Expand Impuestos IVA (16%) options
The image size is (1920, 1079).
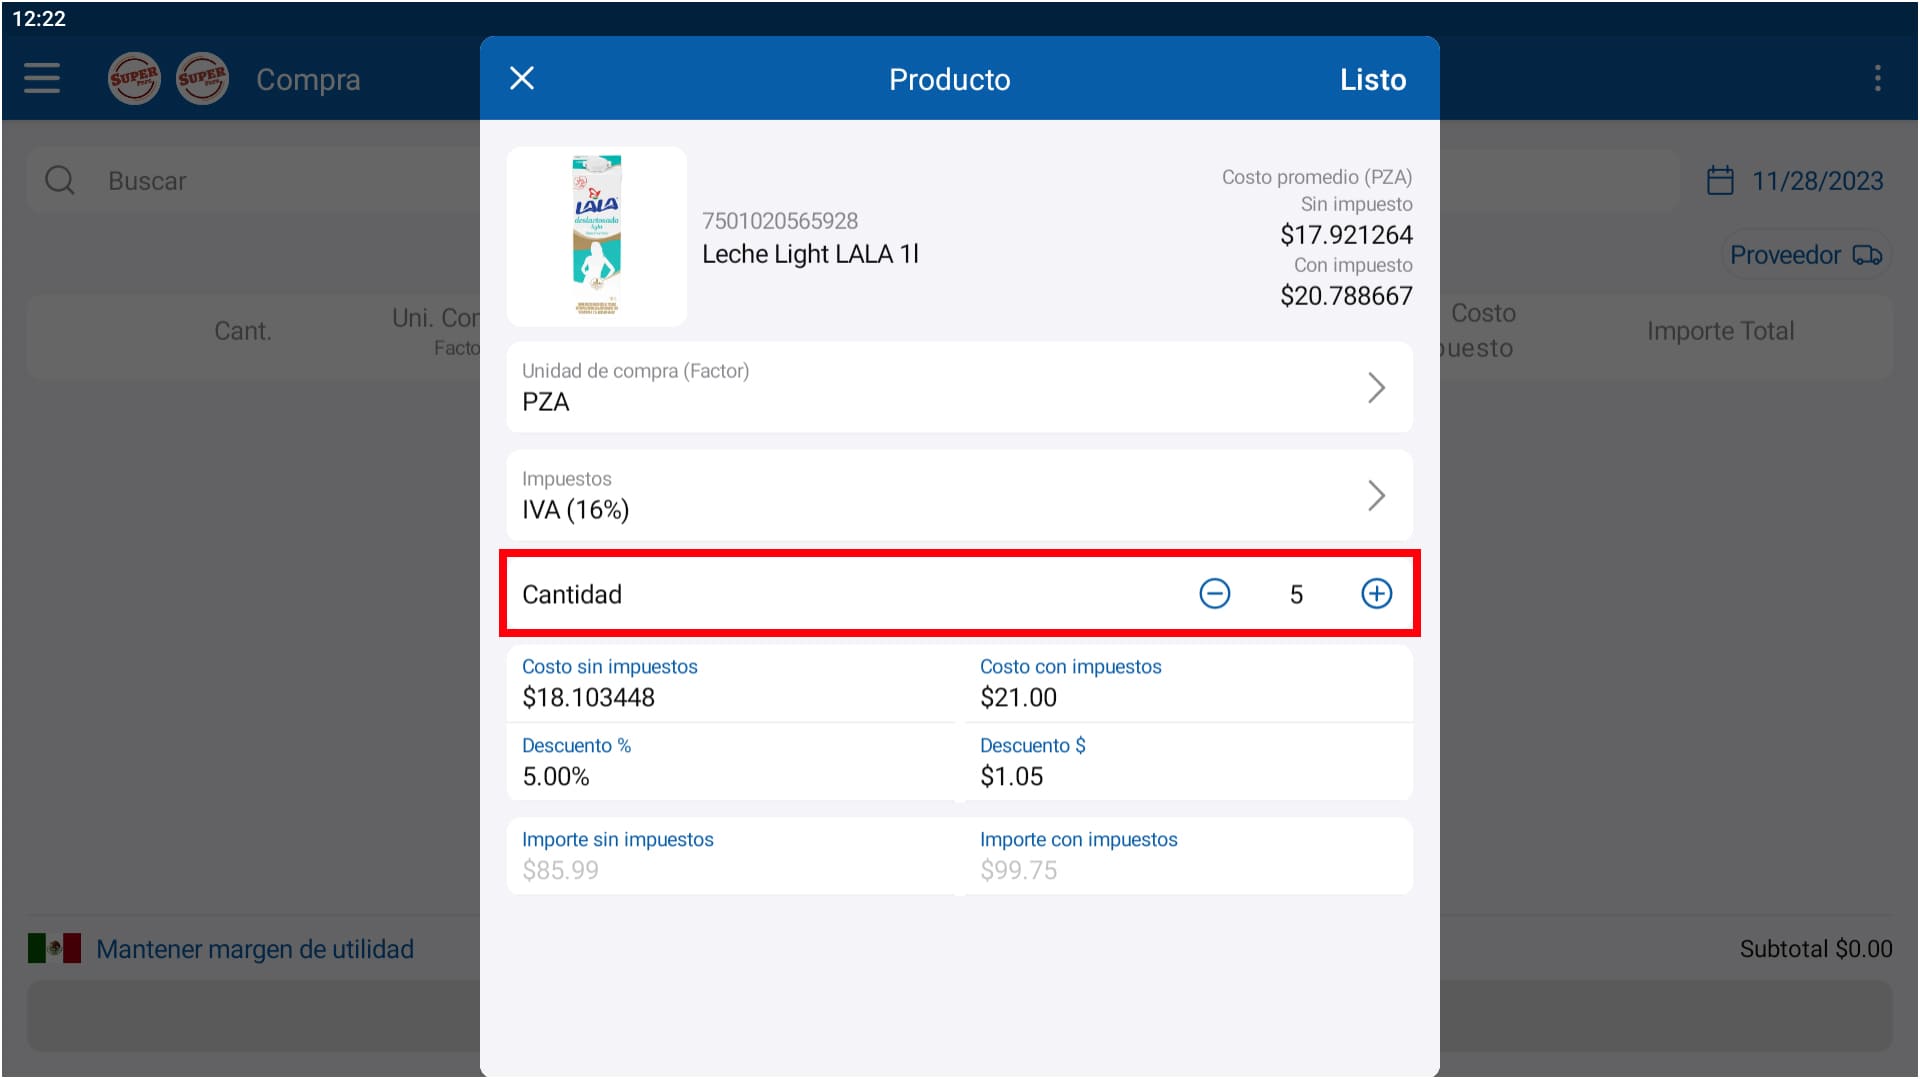tap(958, 496)
